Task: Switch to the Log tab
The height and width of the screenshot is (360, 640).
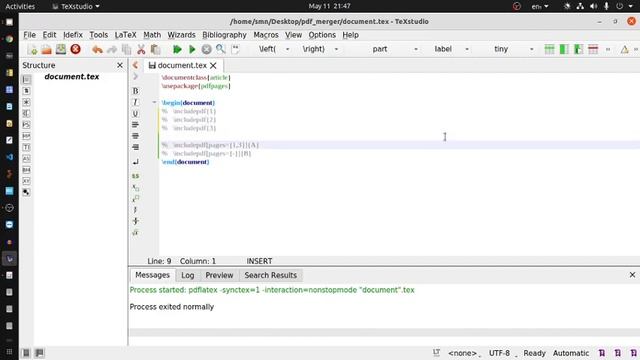Action: 188,276
